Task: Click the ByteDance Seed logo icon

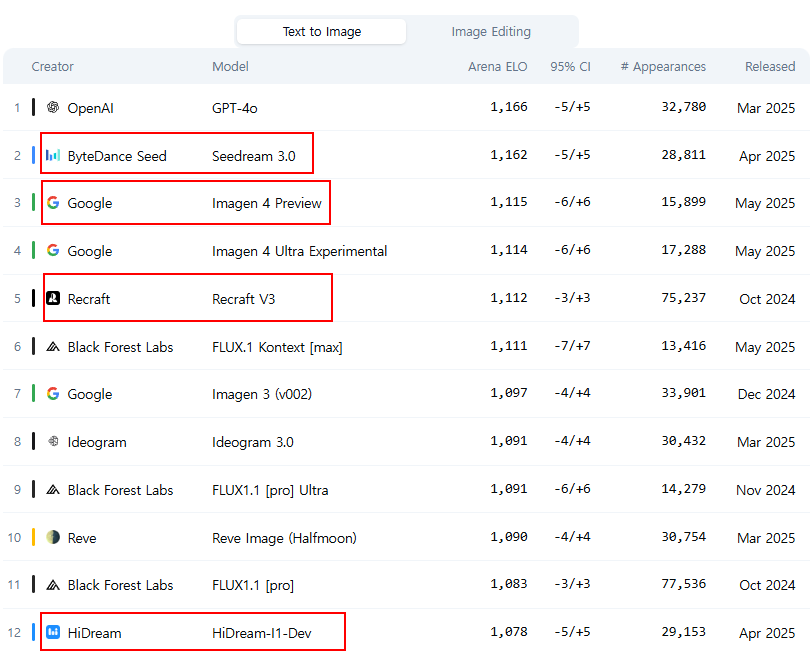Action: [x=53, y=155]
